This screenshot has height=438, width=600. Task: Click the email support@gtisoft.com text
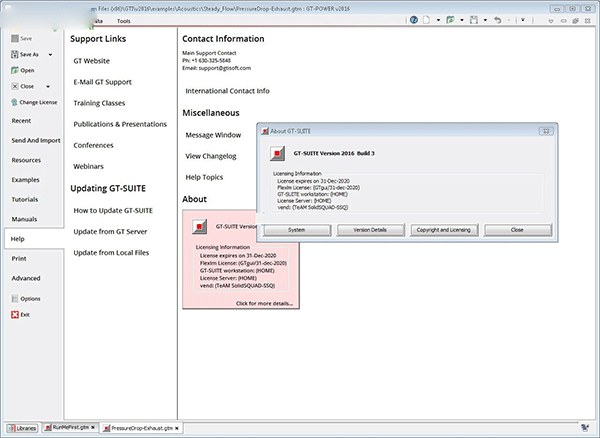[225, 68]
